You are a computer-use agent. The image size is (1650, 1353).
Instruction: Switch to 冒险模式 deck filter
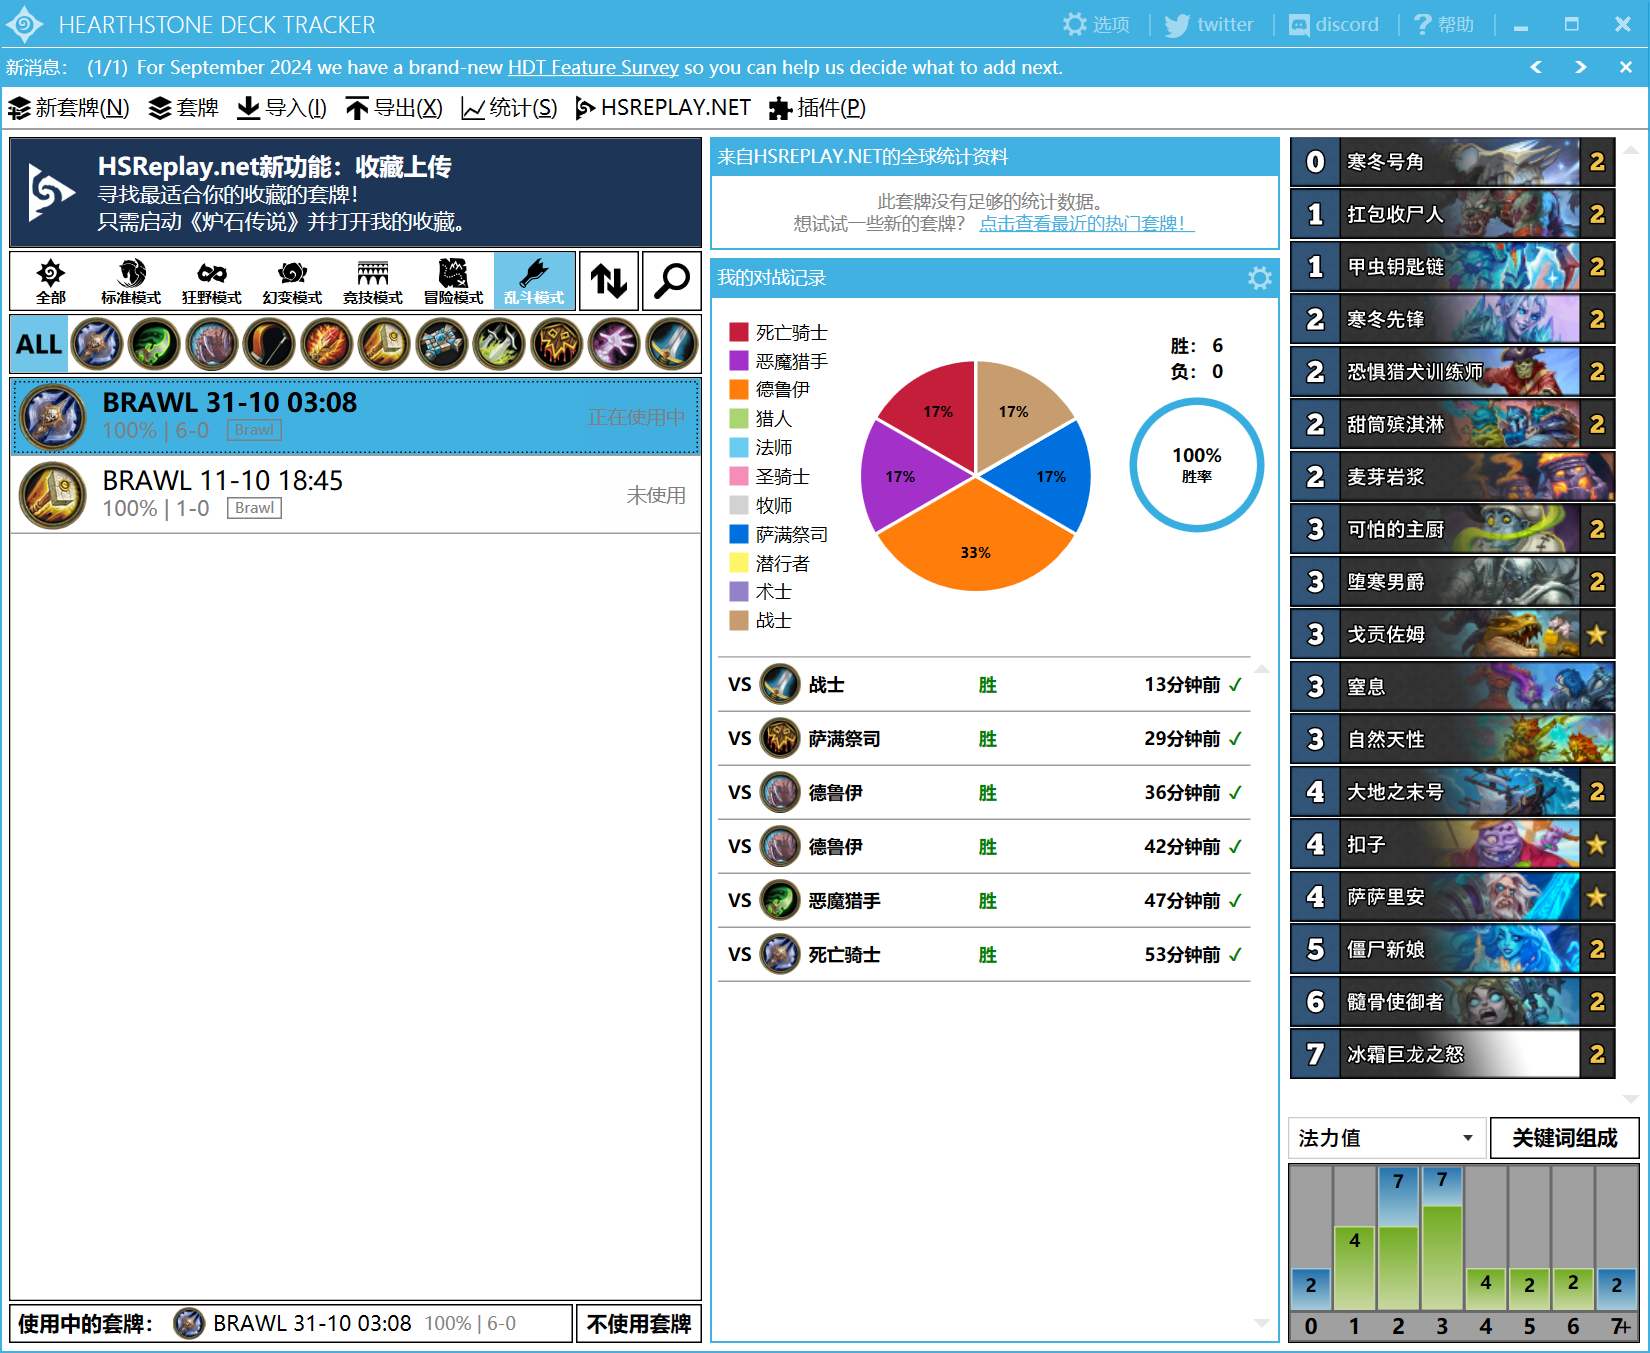453,281
